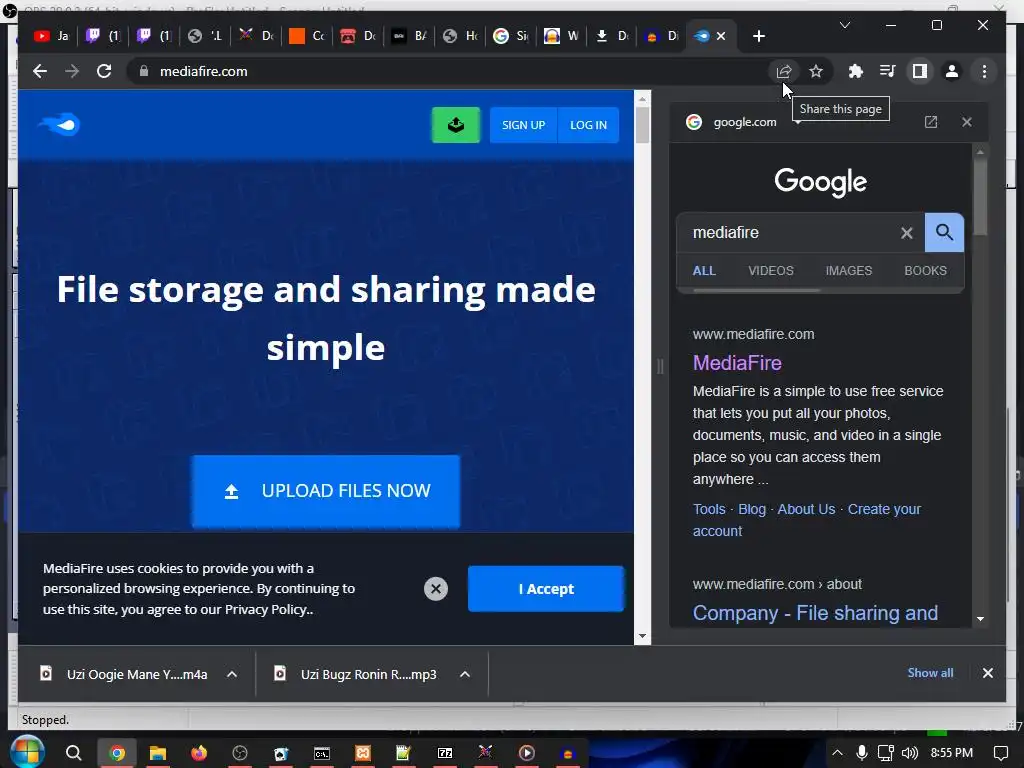Viewport: 1024px width, 768px height.
Task: Click the side panel resize handle
Action: pyautogui.click(x=660, y=366)
